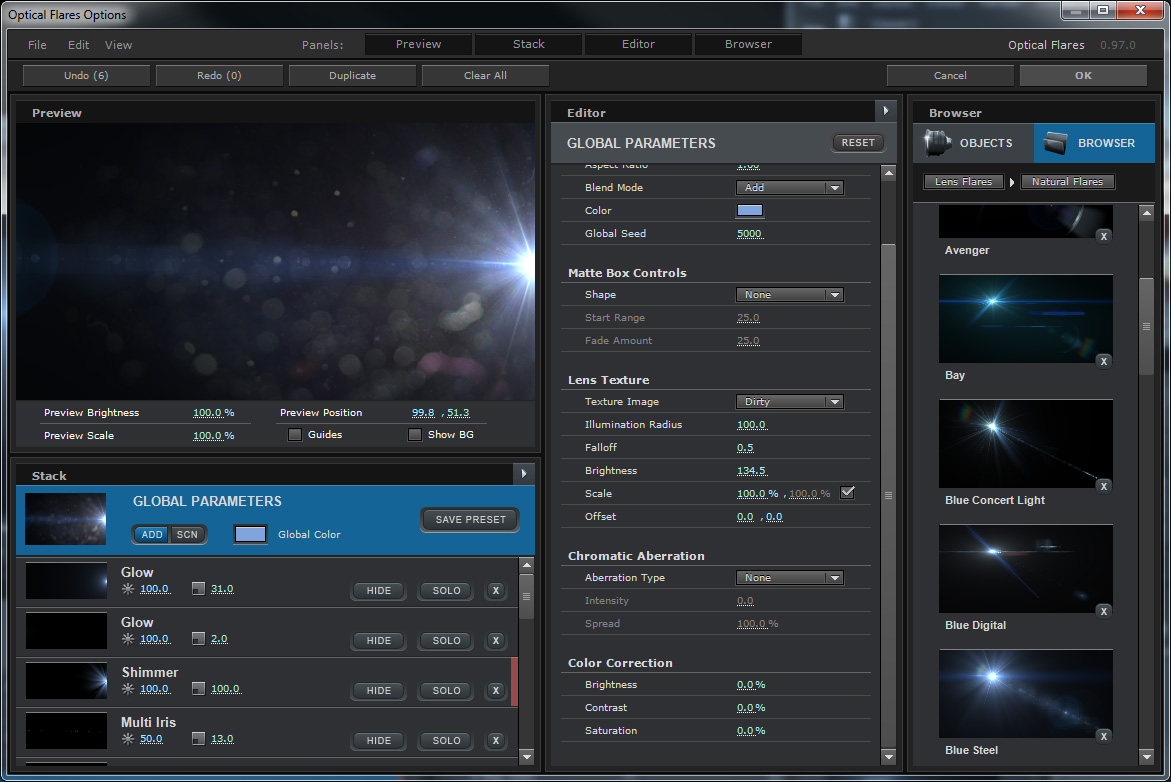Screen dimensions: 1171x782
Task: Click the brightness sun icon on the Shimmer layer
Action: [x=127, y=689]
